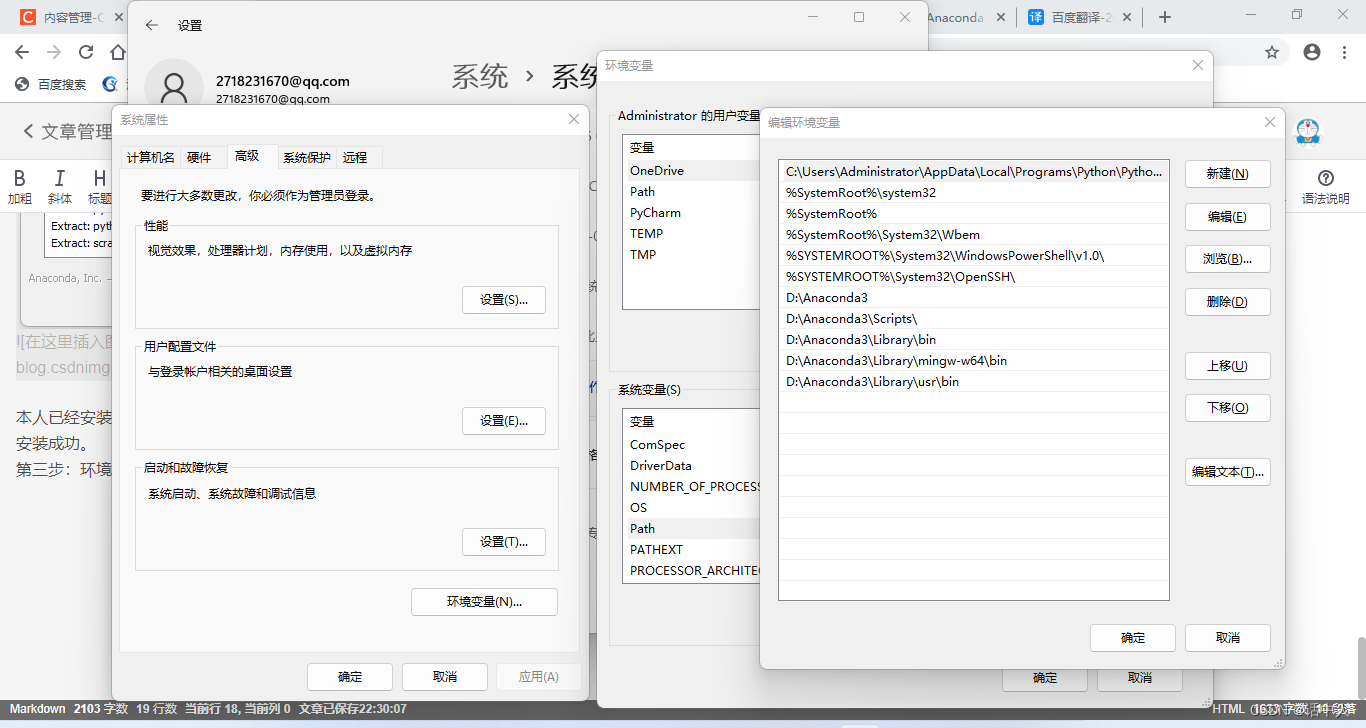Click the 系统 breadcrumb in 设置 window
Image resolution: width=1366 pixels, height=728 pixels.
click(x=480, y=77)
